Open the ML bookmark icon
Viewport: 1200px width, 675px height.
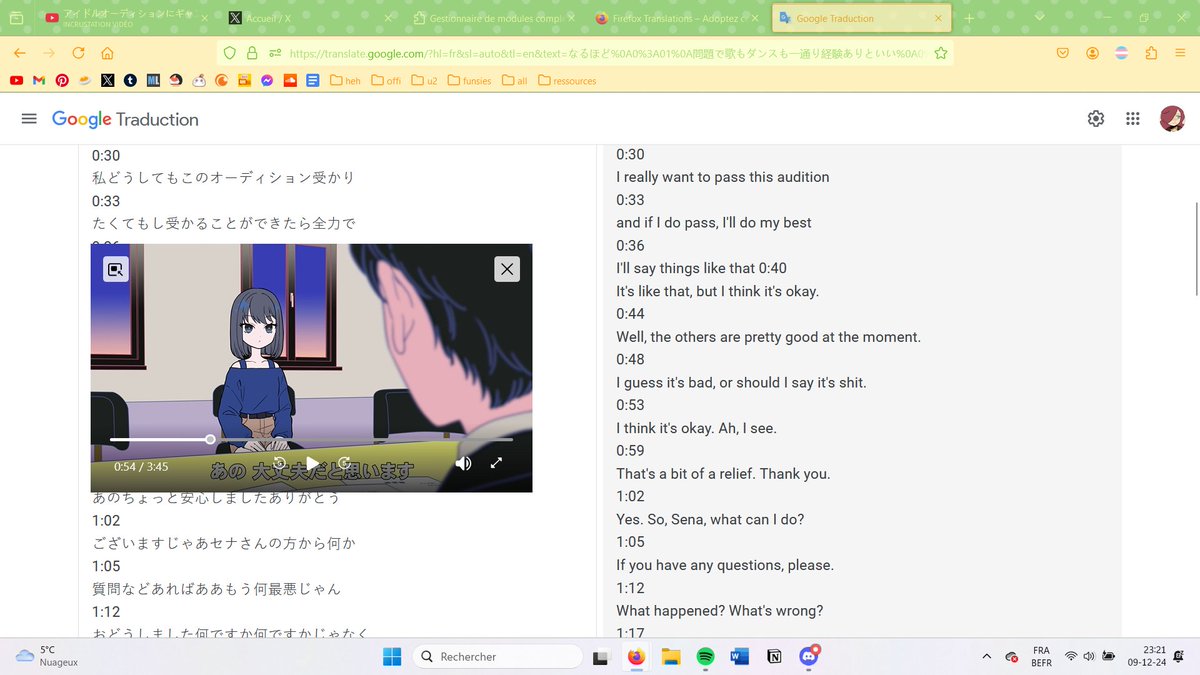tap(153, 80)
